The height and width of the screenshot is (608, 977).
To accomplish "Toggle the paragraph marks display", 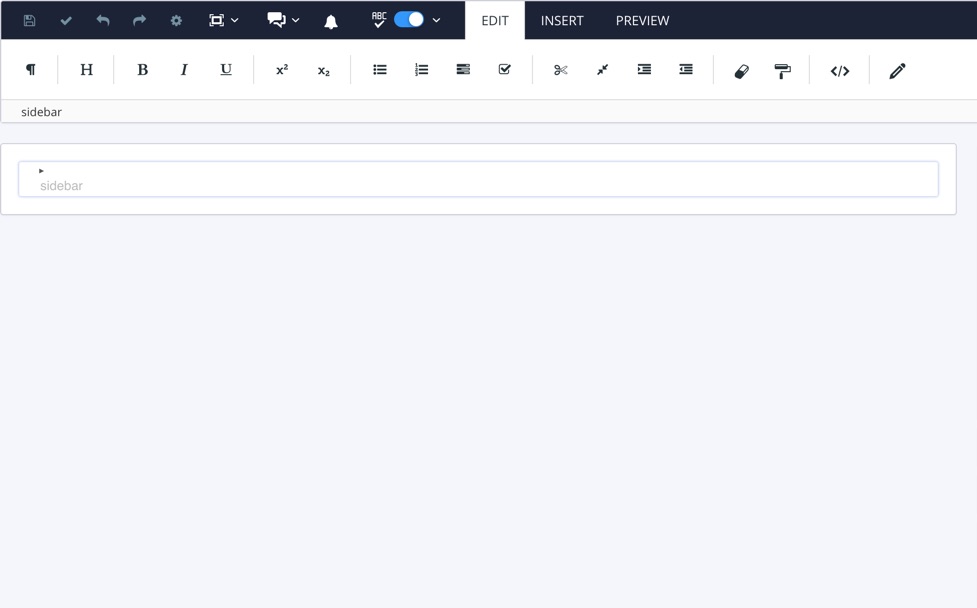I will (30, 70).
